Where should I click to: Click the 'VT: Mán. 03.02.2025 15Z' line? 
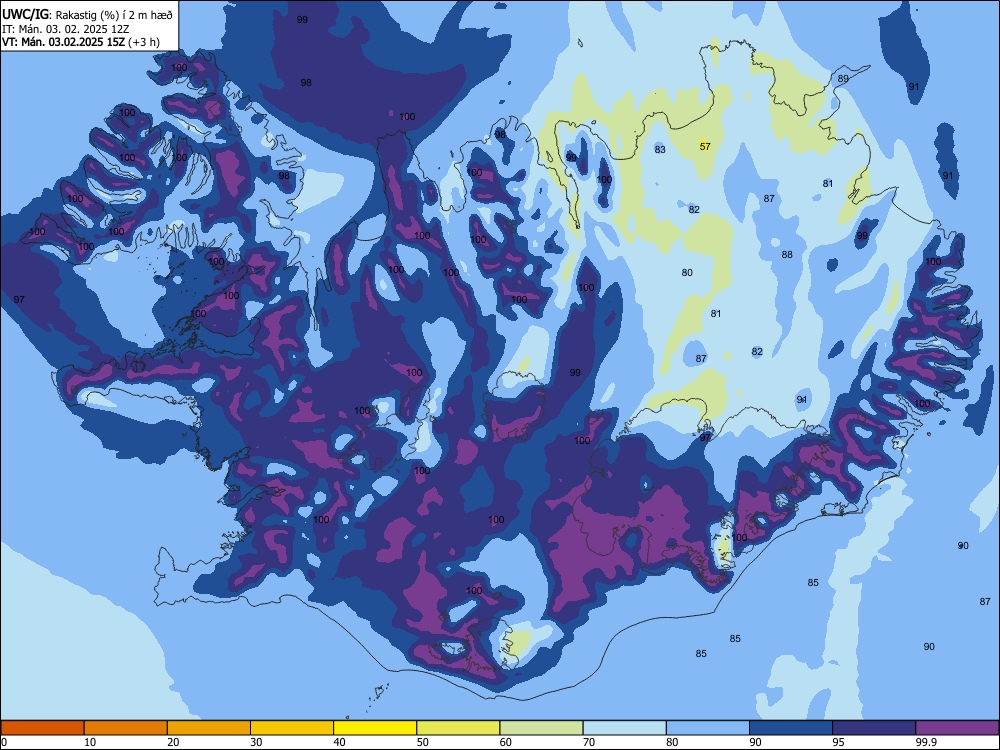pyautogui.click(x=63, y=42)
